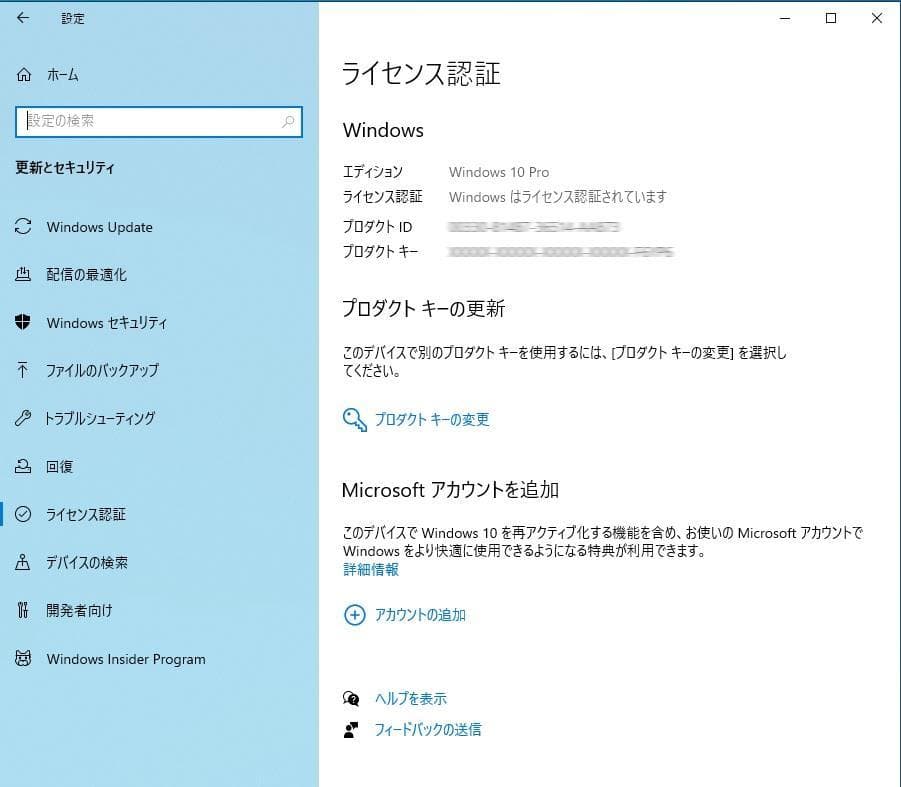The height and width of the screenshot is (787, 901).
Task: Click アカウントの追加 link
Action: click(420, 615)
